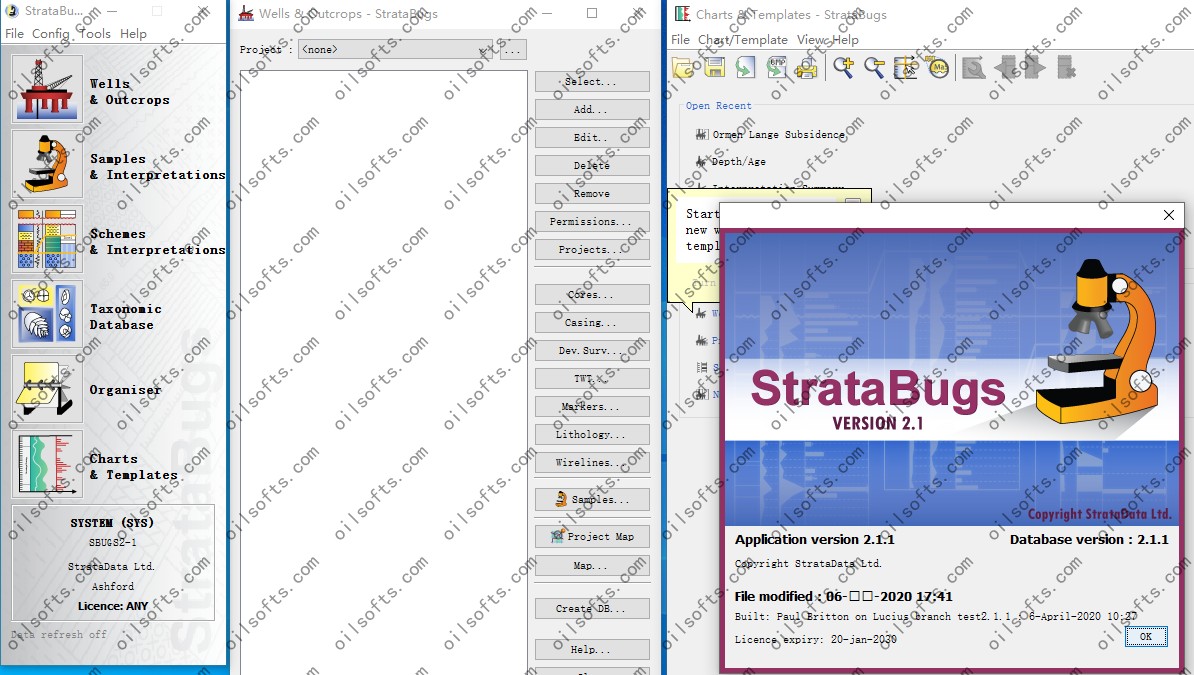Image resolution: width=1194 pixels, height=675 pixels.
Task: Click the Delete button
Action: [x=592, y=165]
